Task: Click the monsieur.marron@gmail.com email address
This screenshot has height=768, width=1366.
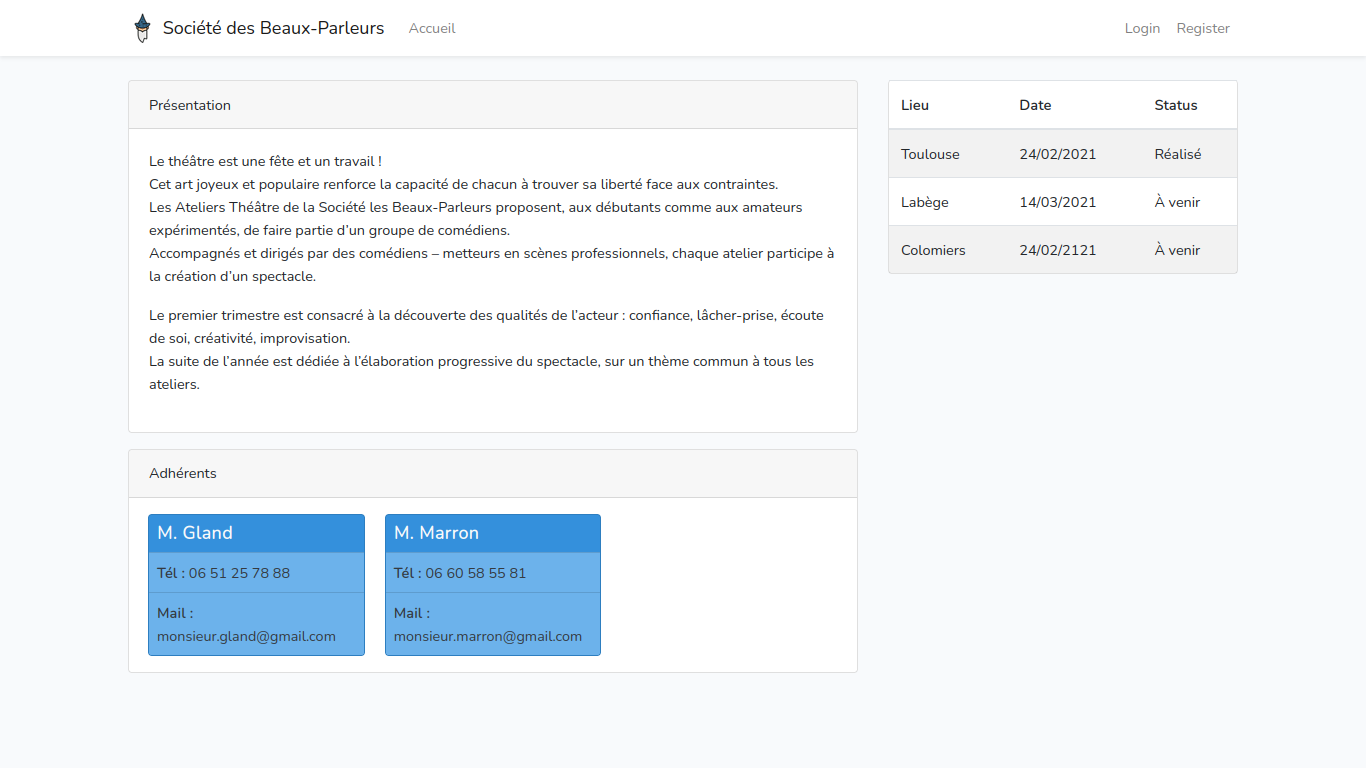Action: tap(488, 636)
